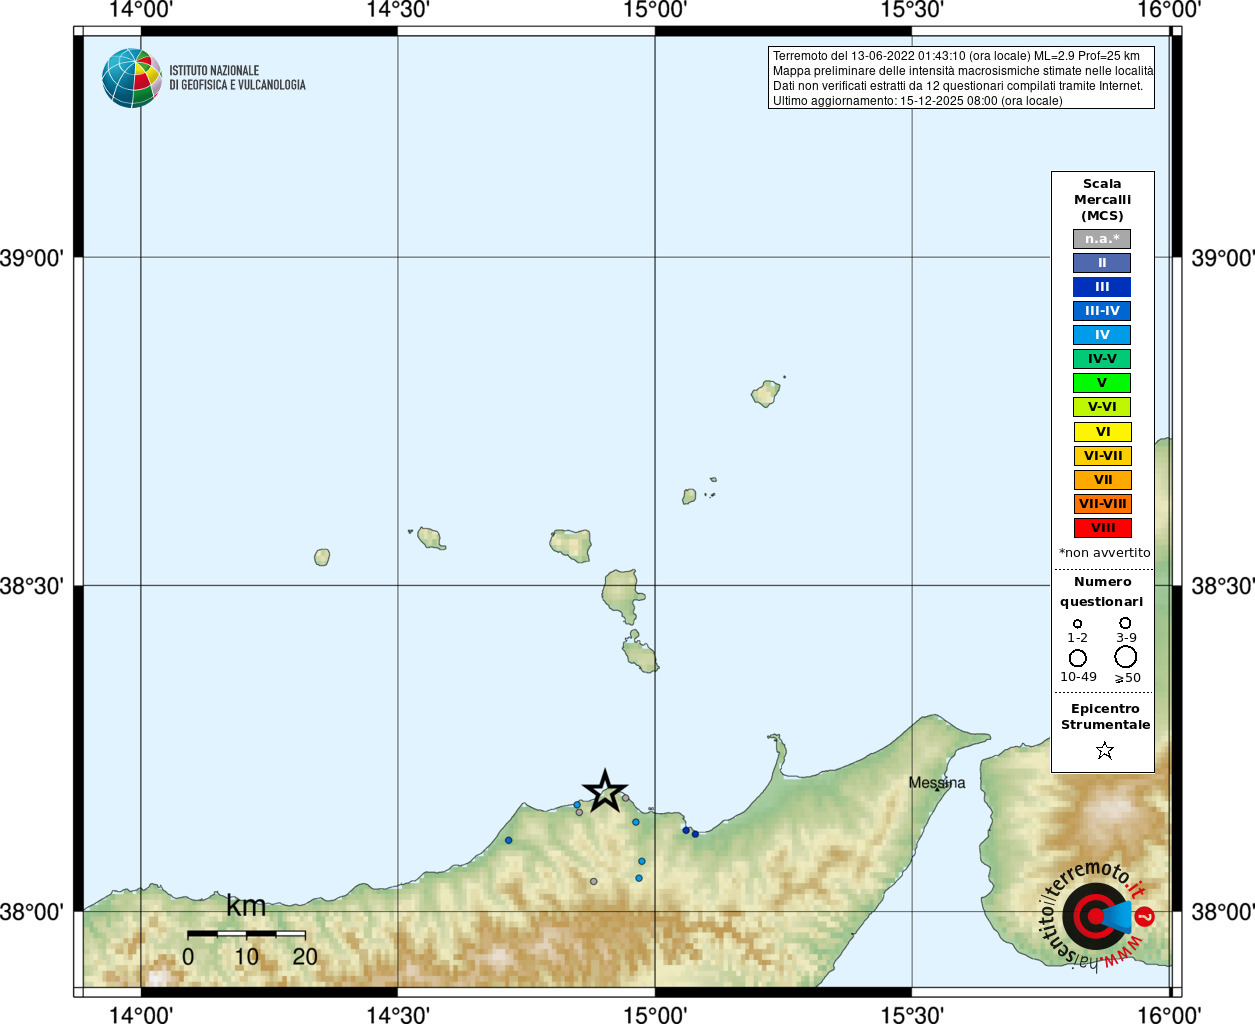Click the 'Dati non verificati' line
1255x1024 pixels.
coord(957,86)
